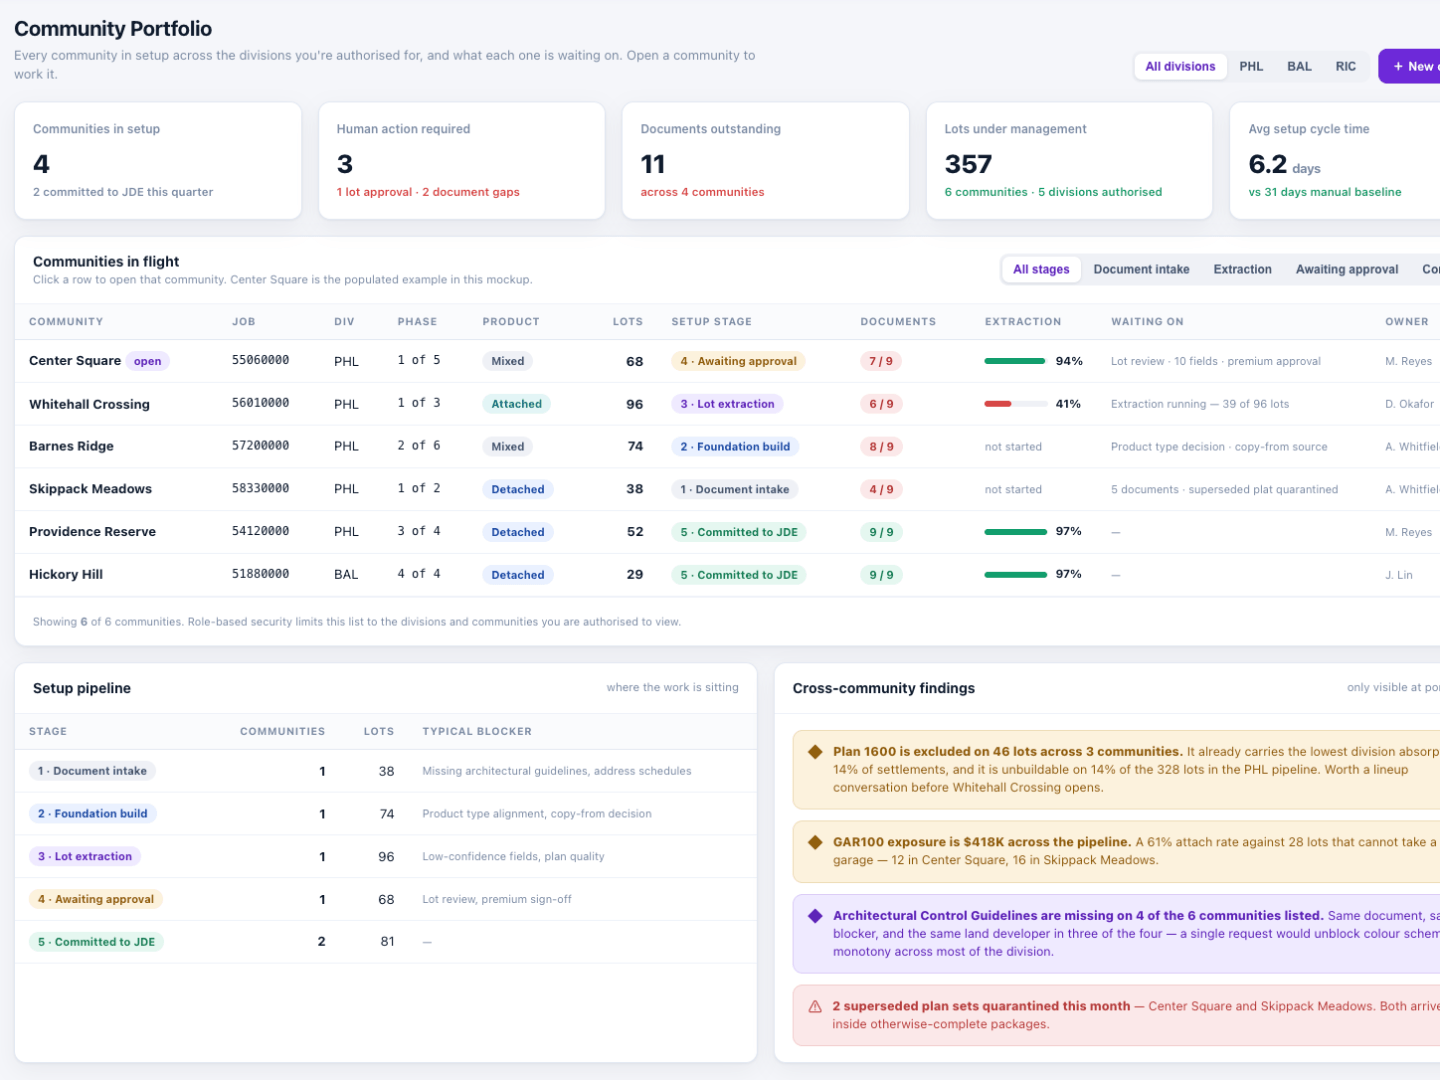The image size is (1440, 1080).
Task: Click the 2 · Foundation build badge for Barnes Ridge
Action: coord(735,447)
